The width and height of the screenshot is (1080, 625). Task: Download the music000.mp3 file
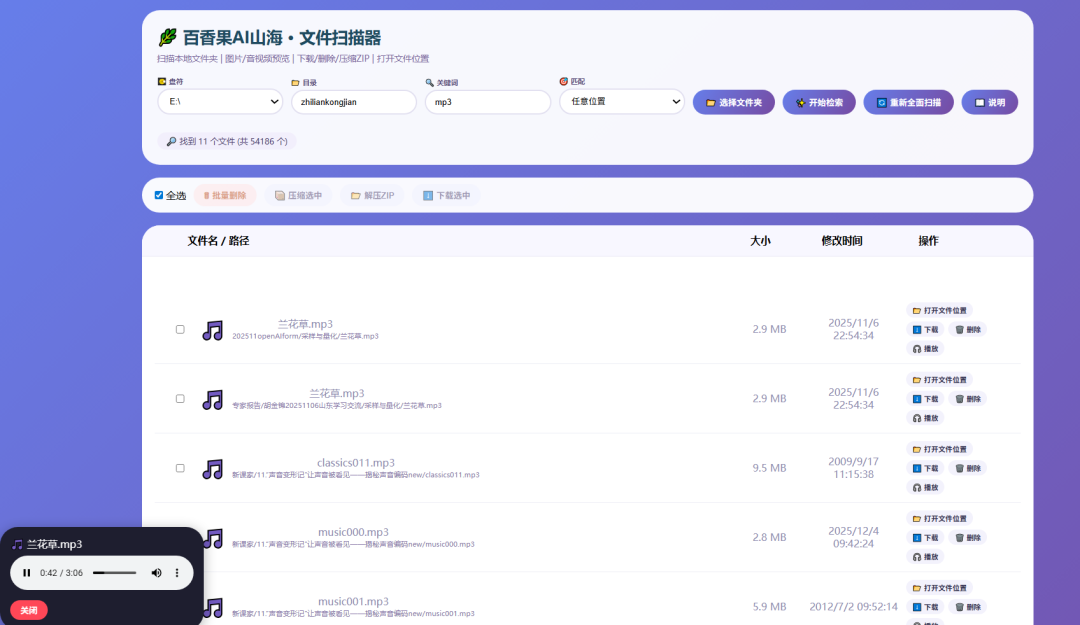tap(925, 537)
